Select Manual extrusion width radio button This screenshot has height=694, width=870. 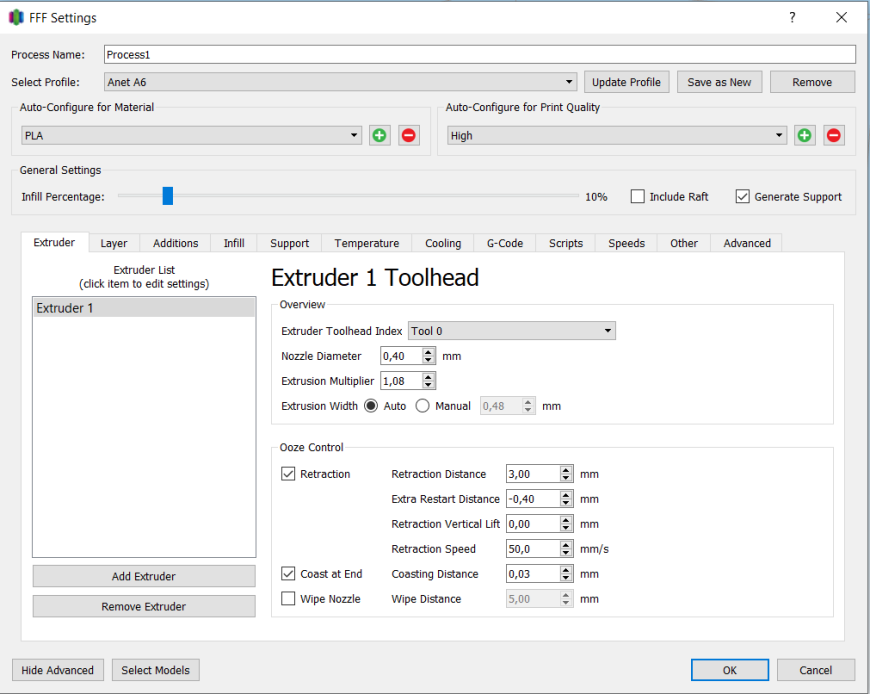(422, 406)
